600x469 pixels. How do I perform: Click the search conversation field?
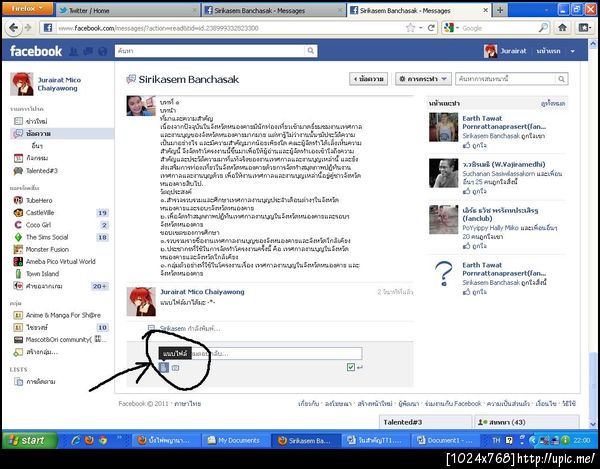[x=506, y=79]
